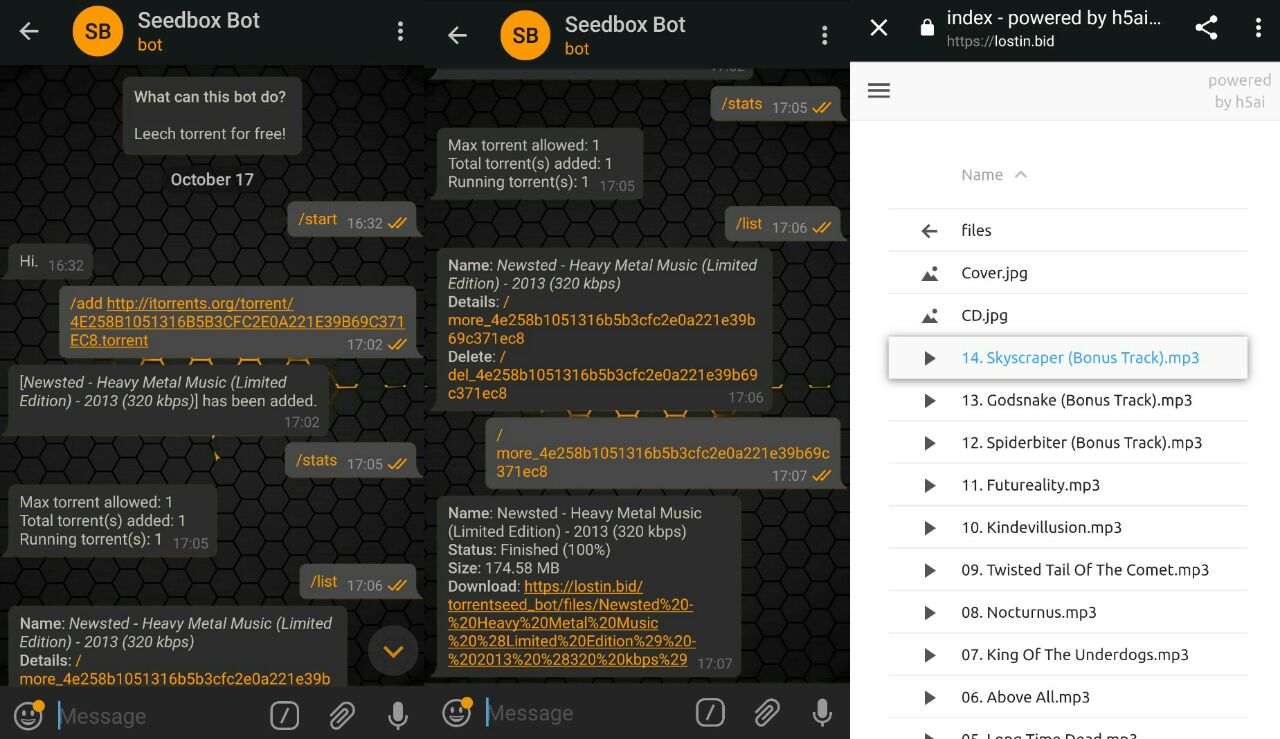This screenshot has height=739, width=1280.
Task: Click the image icon beside CD.jpg
Action: point(929,315)
